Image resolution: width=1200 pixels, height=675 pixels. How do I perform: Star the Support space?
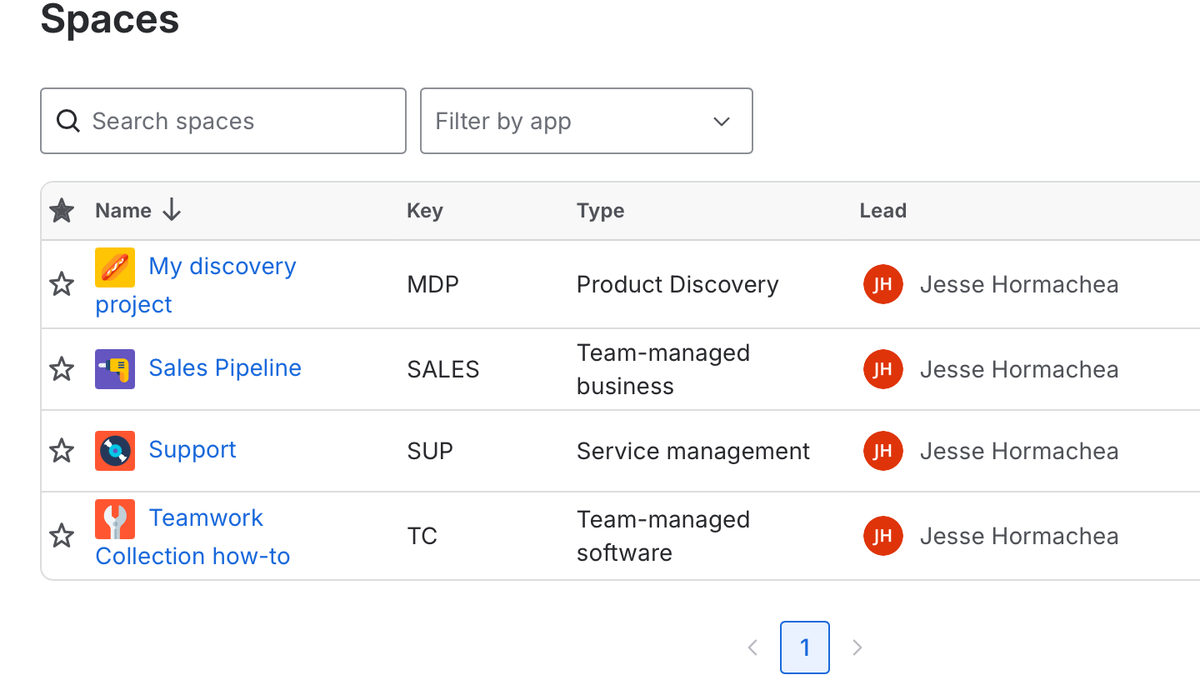point(62,451)
